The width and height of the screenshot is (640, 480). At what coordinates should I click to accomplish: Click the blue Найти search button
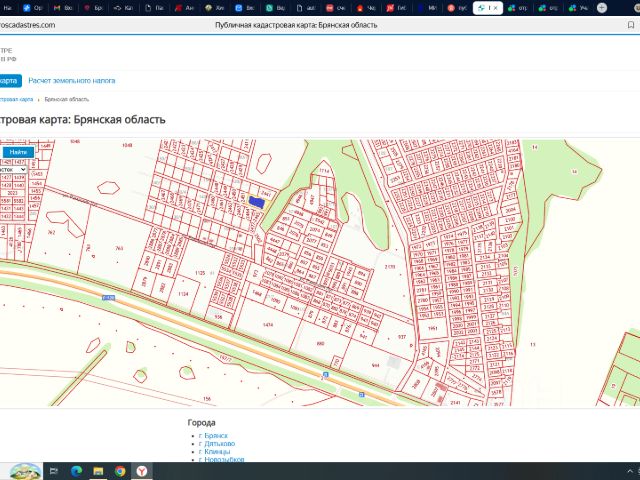click(x=17, y=152)
